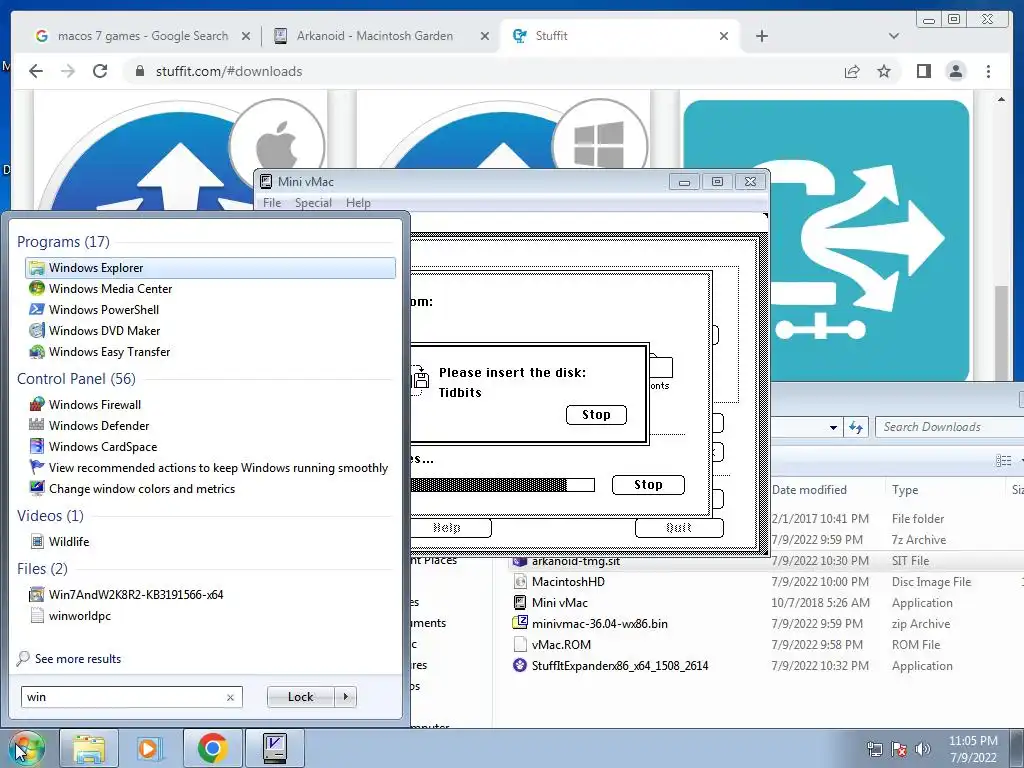Select MacintoshHD disc image file
Viewport: 1024px width, 768px height.
tap(568, 581)
